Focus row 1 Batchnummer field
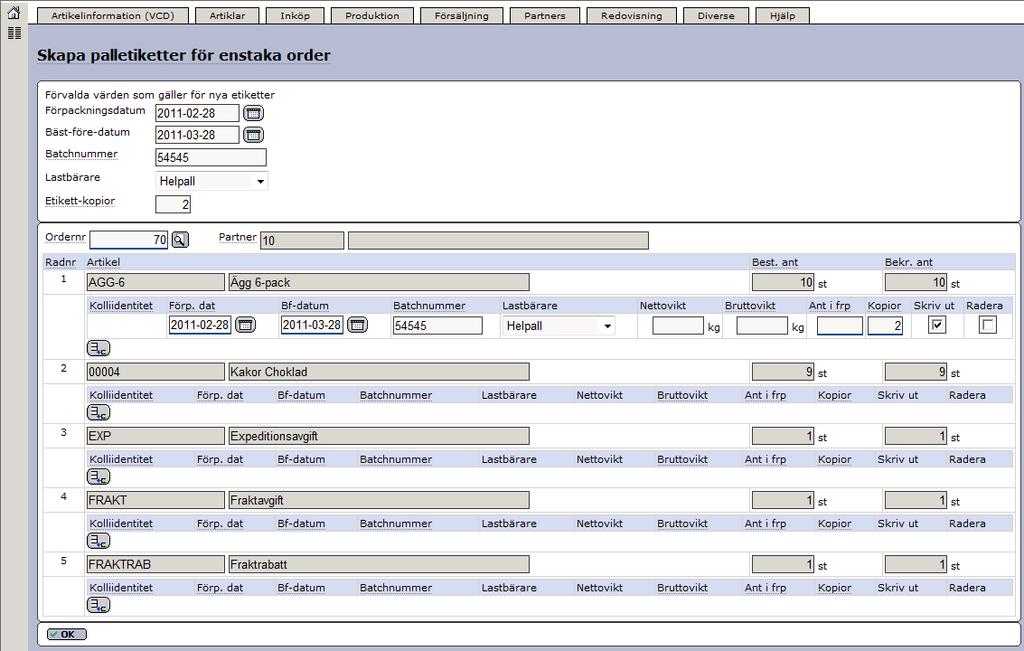Viewport: 1024px width, 651px height. coord(438,325)
